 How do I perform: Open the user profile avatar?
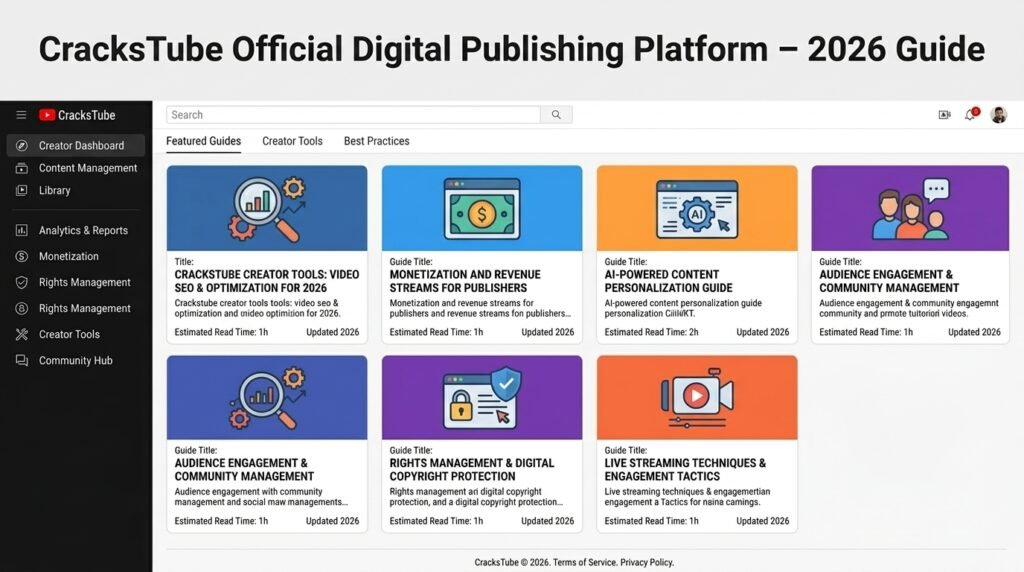point(999,115)
